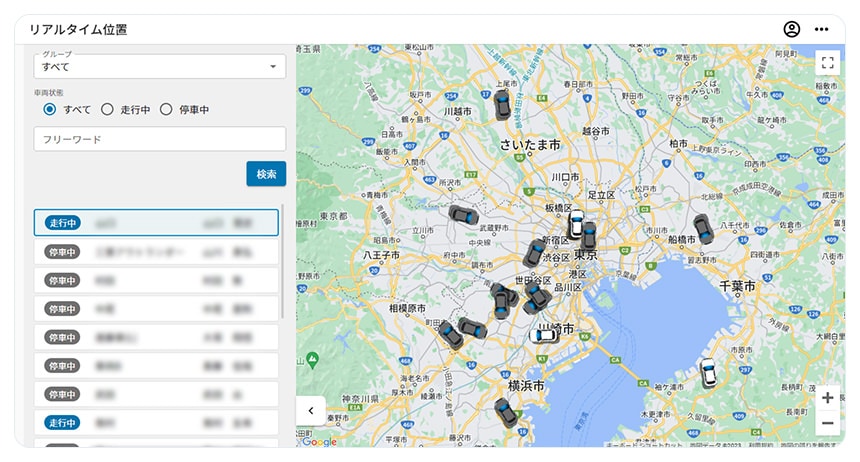Select the すべて vehicle status radio button
The image size is (860, 462).
[49, 109]
